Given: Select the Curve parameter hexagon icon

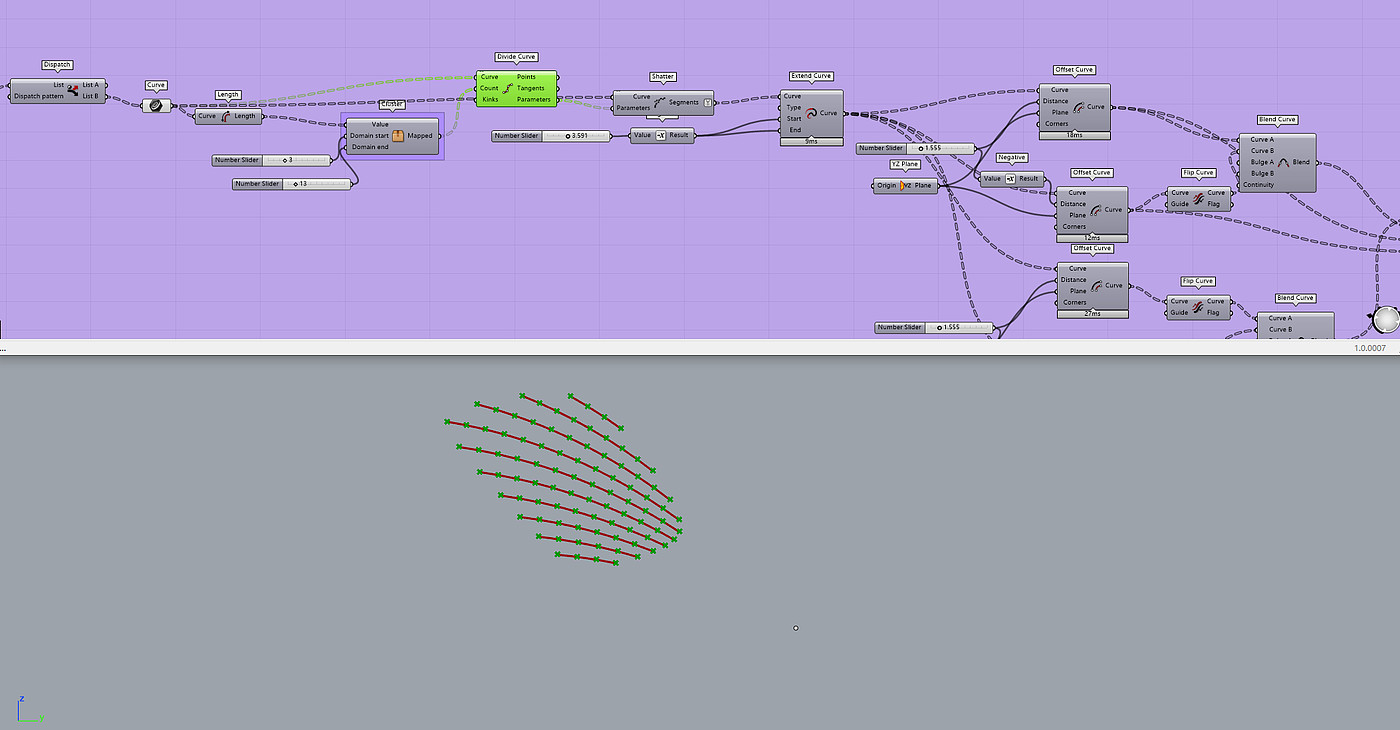Looking at the screenshot, I should [x=157, y=105].
